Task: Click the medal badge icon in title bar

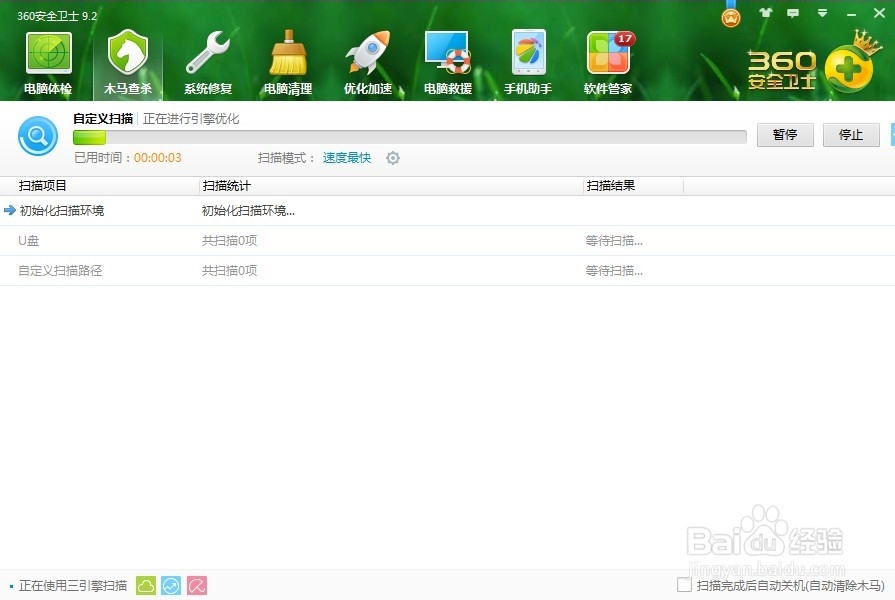Action: tap(731, 15)
